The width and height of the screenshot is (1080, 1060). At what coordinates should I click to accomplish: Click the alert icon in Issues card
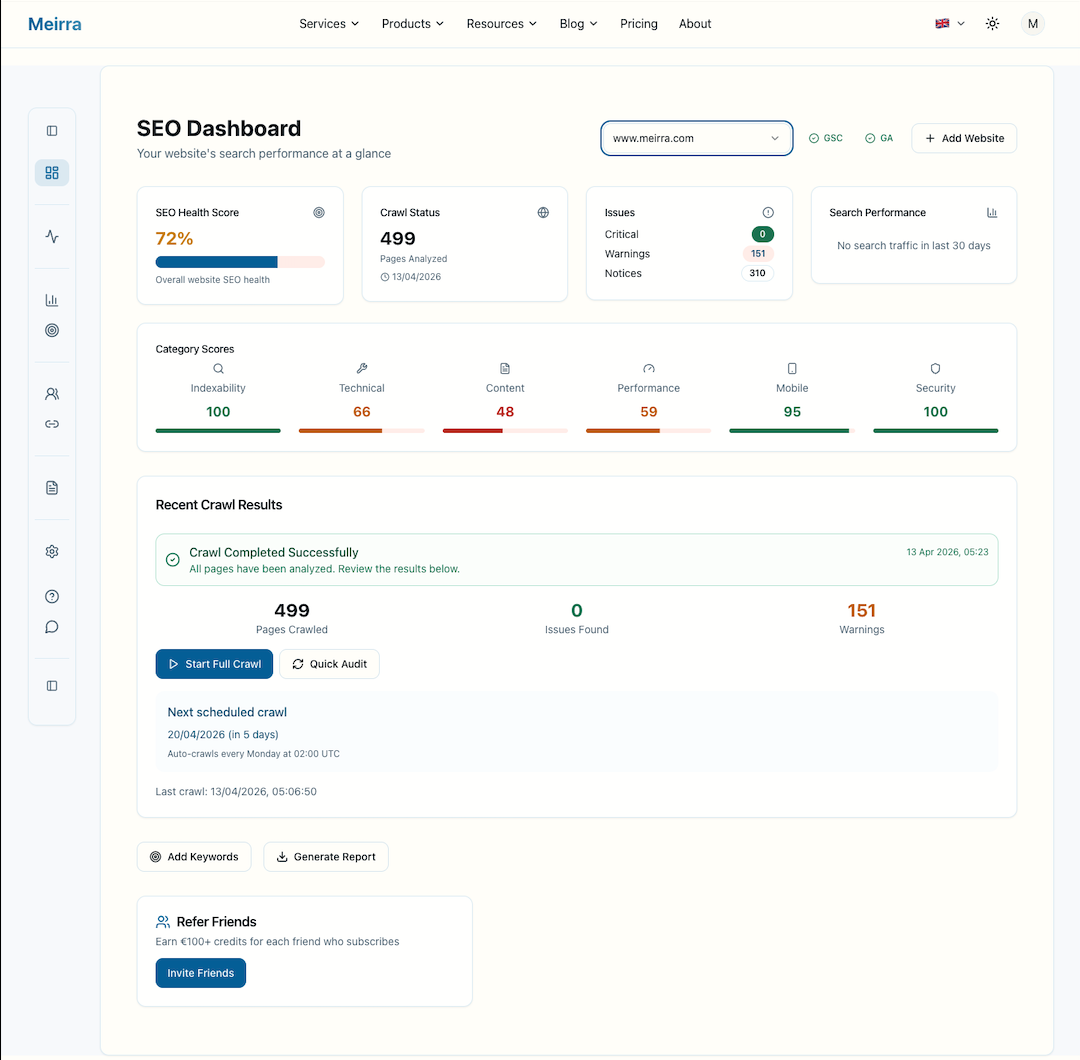coord(768,213)
